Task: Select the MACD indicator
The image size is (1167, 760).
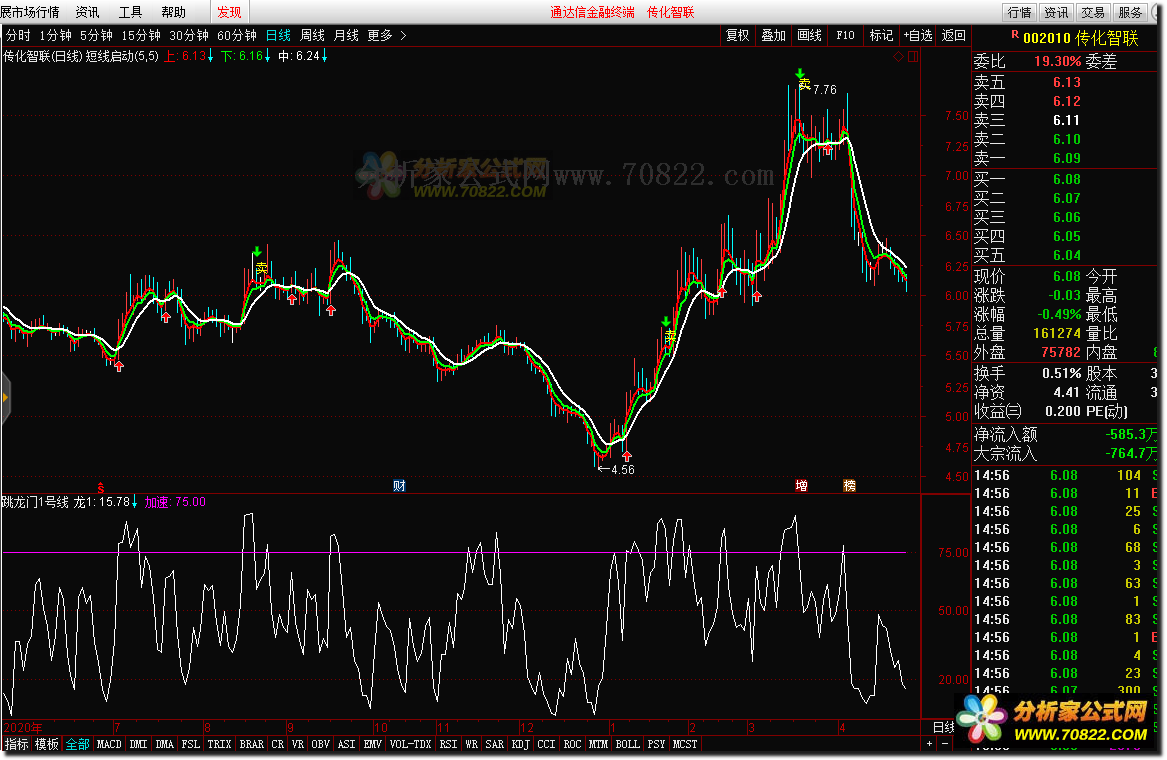Action: tap(109, 744)
